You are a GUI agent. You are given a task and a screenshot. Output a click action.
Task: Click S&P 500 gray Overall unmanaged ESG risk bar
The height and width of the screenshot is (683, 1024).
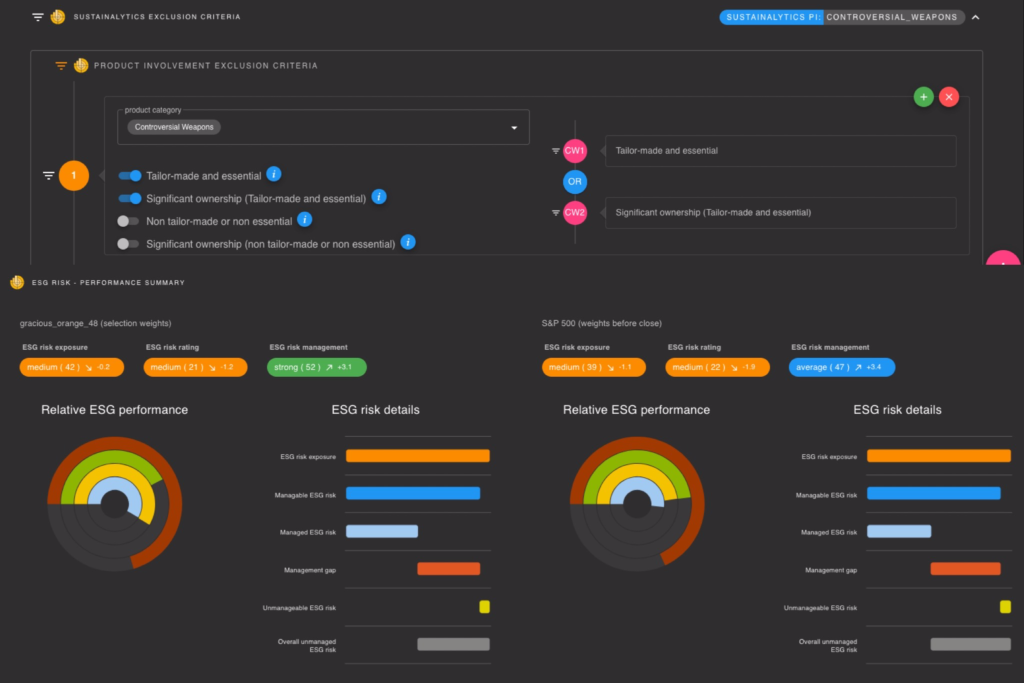[x=970, y=645]
